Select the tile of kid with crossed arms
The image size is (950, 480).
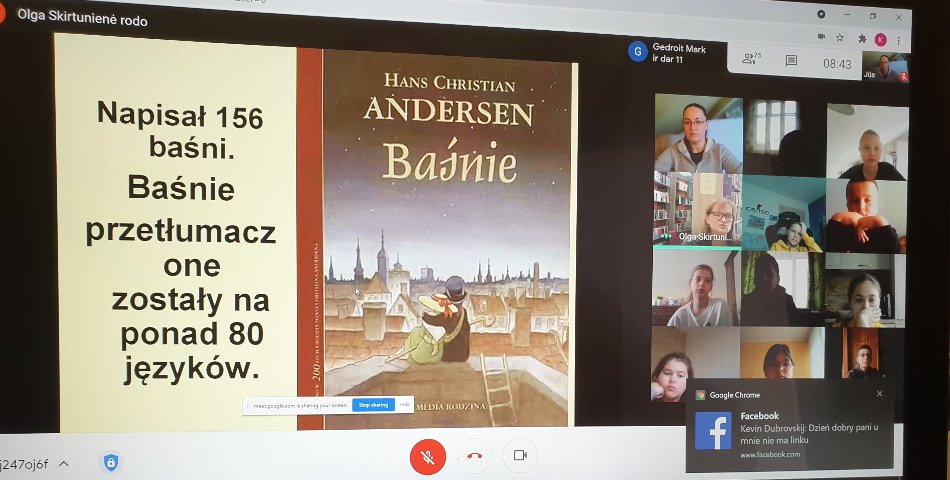click(865, 216)
